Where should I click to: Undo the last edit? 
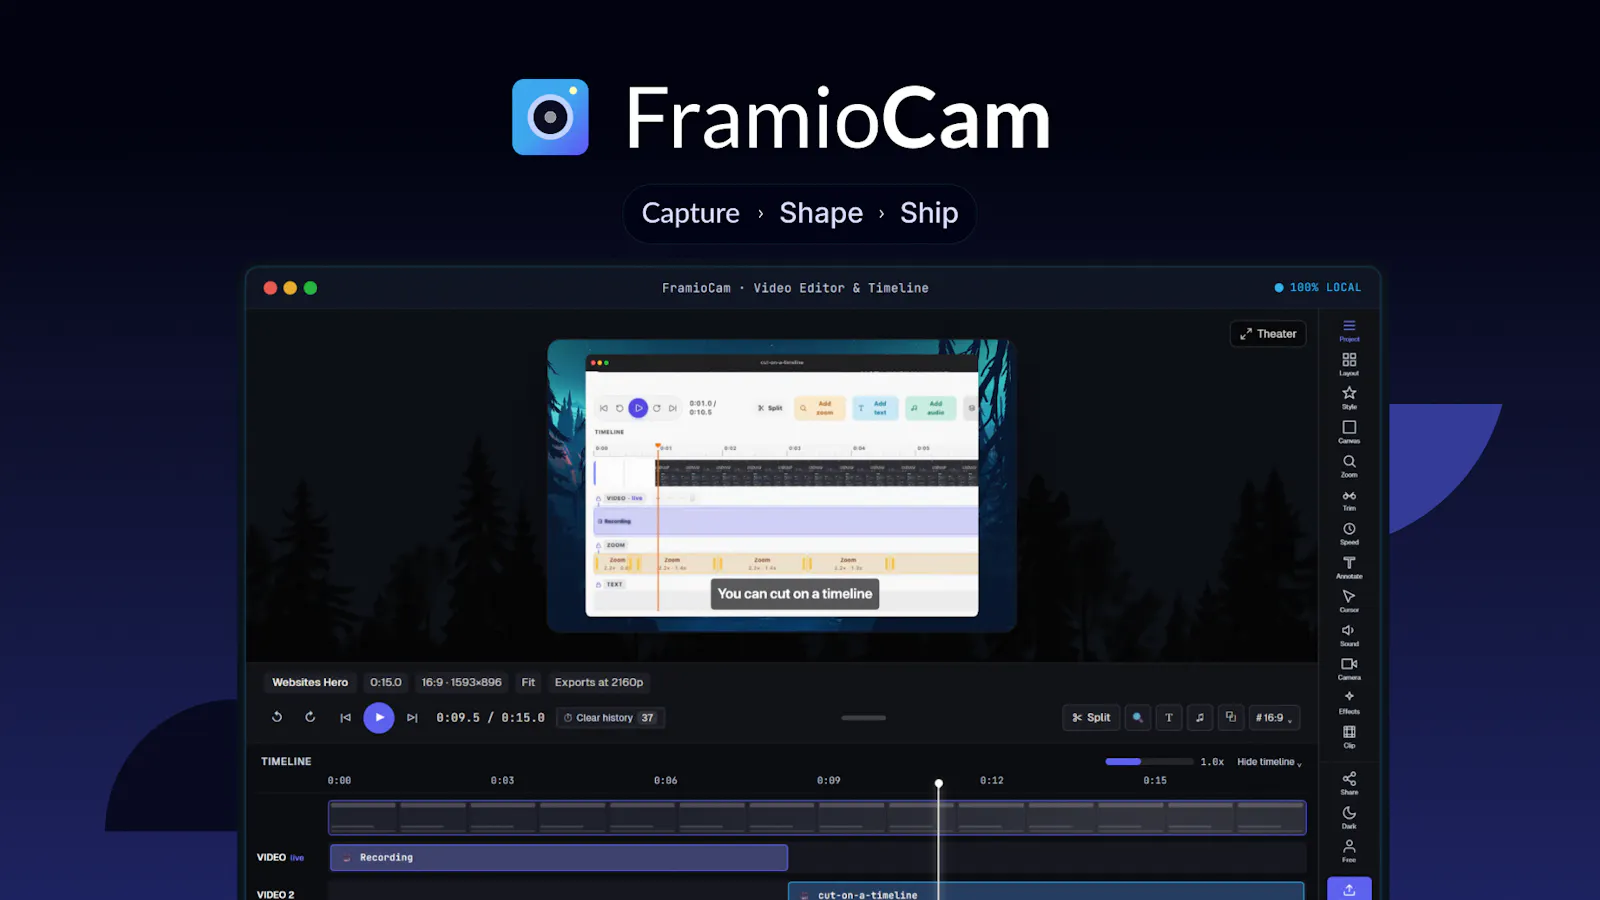click(x=277, y=717)
